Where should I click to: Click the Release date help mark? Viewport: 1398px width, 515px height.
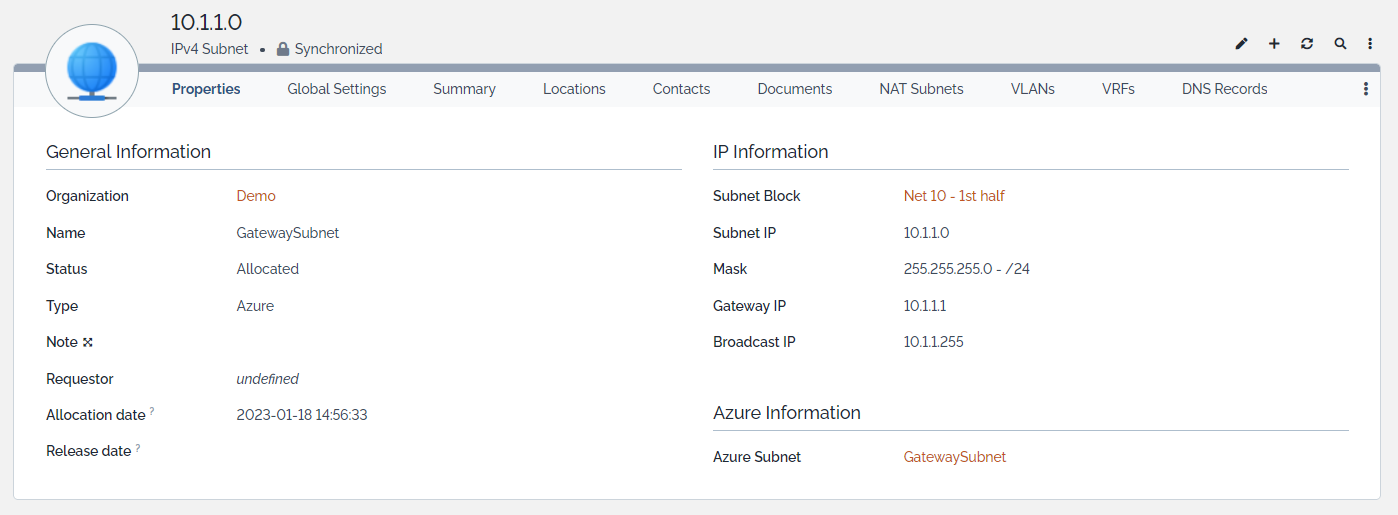click(x=138, y=447)
